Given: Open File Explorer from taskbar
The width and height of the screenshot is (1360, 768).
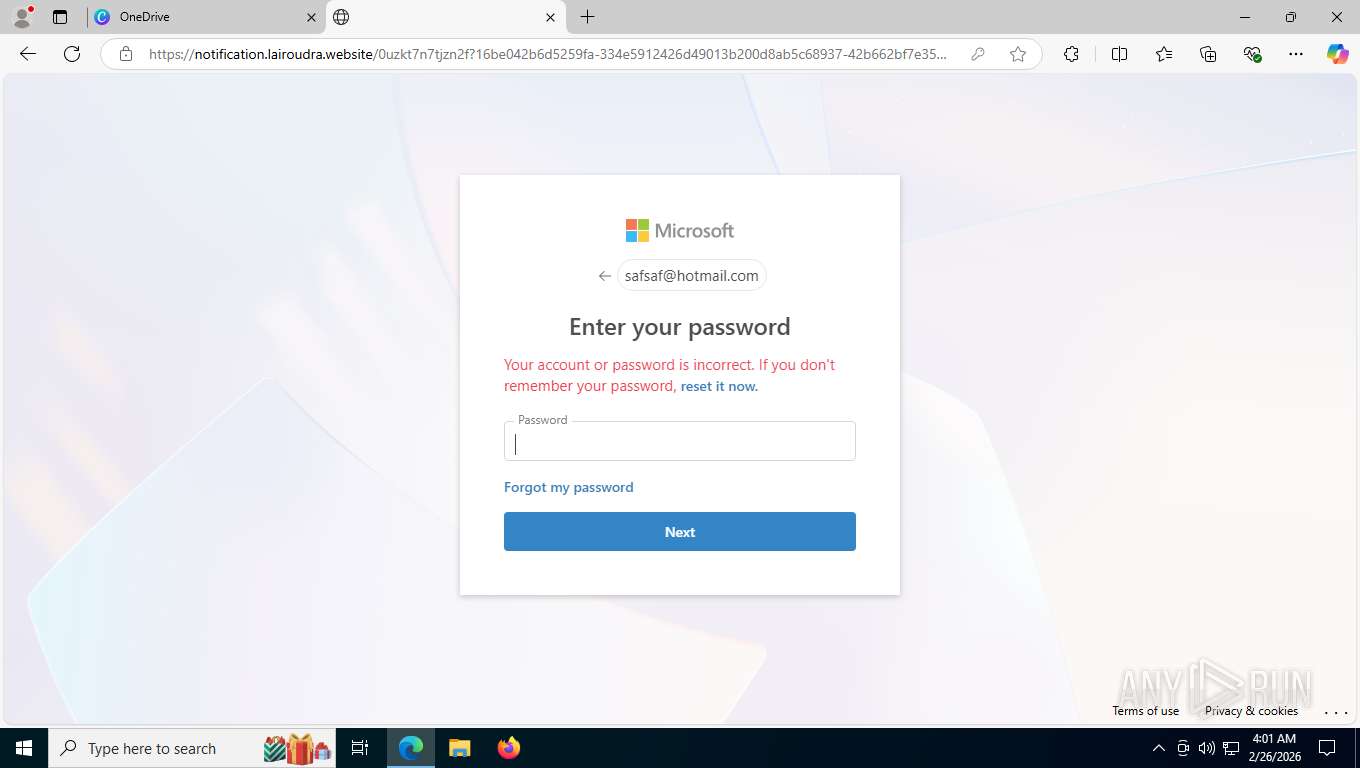Looking at the screenshot, I should 459,748.
